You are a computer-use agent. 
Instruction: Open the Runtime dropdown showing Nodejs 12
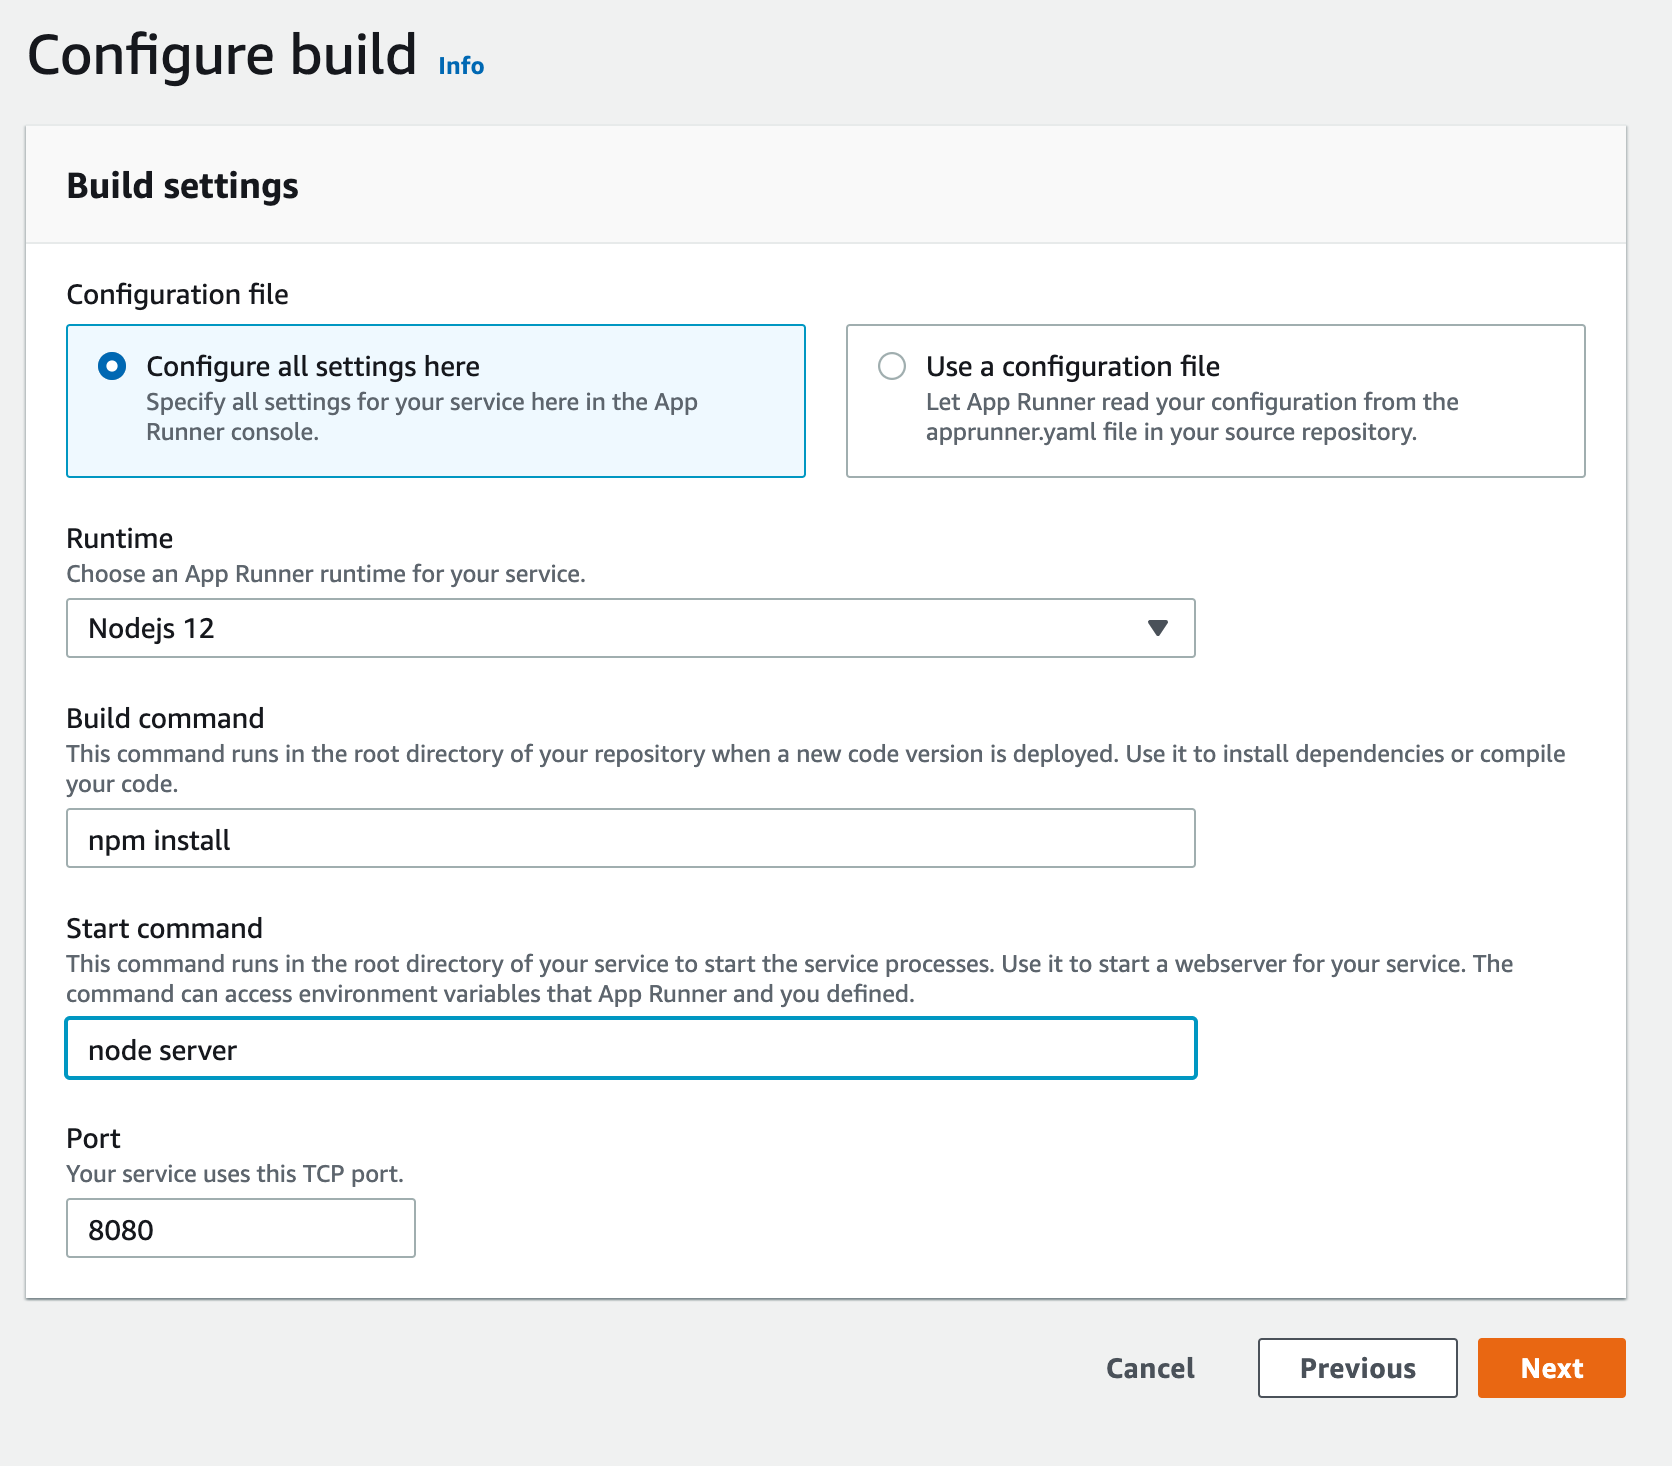point(630,628)
